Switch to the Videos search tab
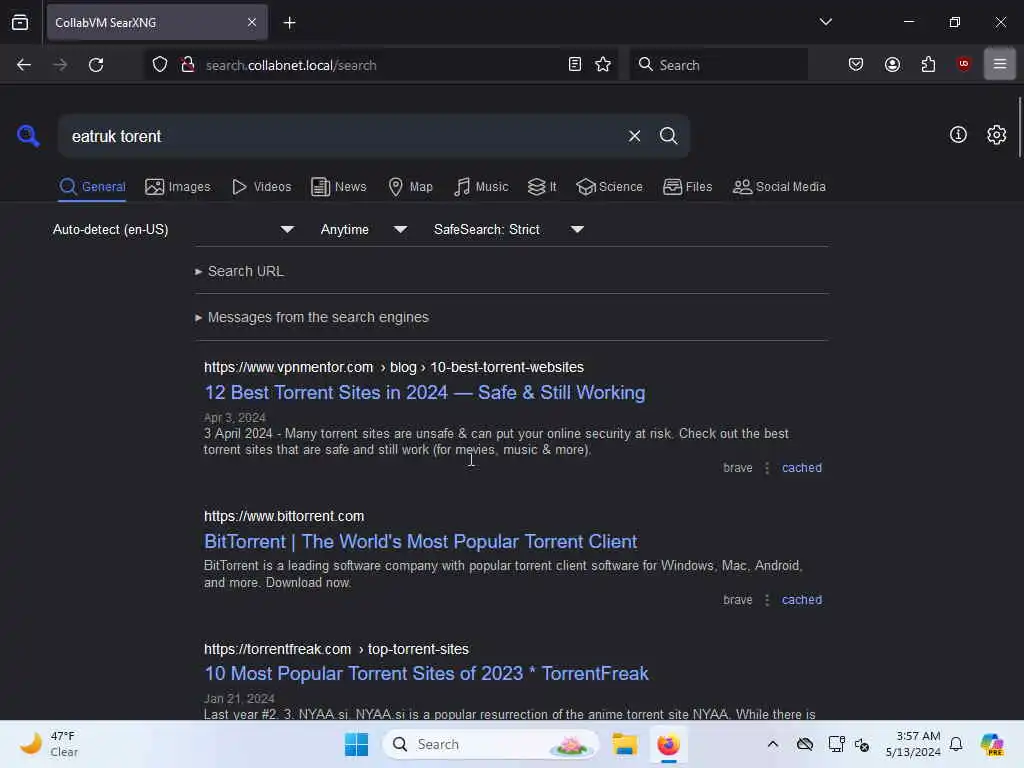Image resolution: width=1024 pixels, height=768 pixels. 261,187
